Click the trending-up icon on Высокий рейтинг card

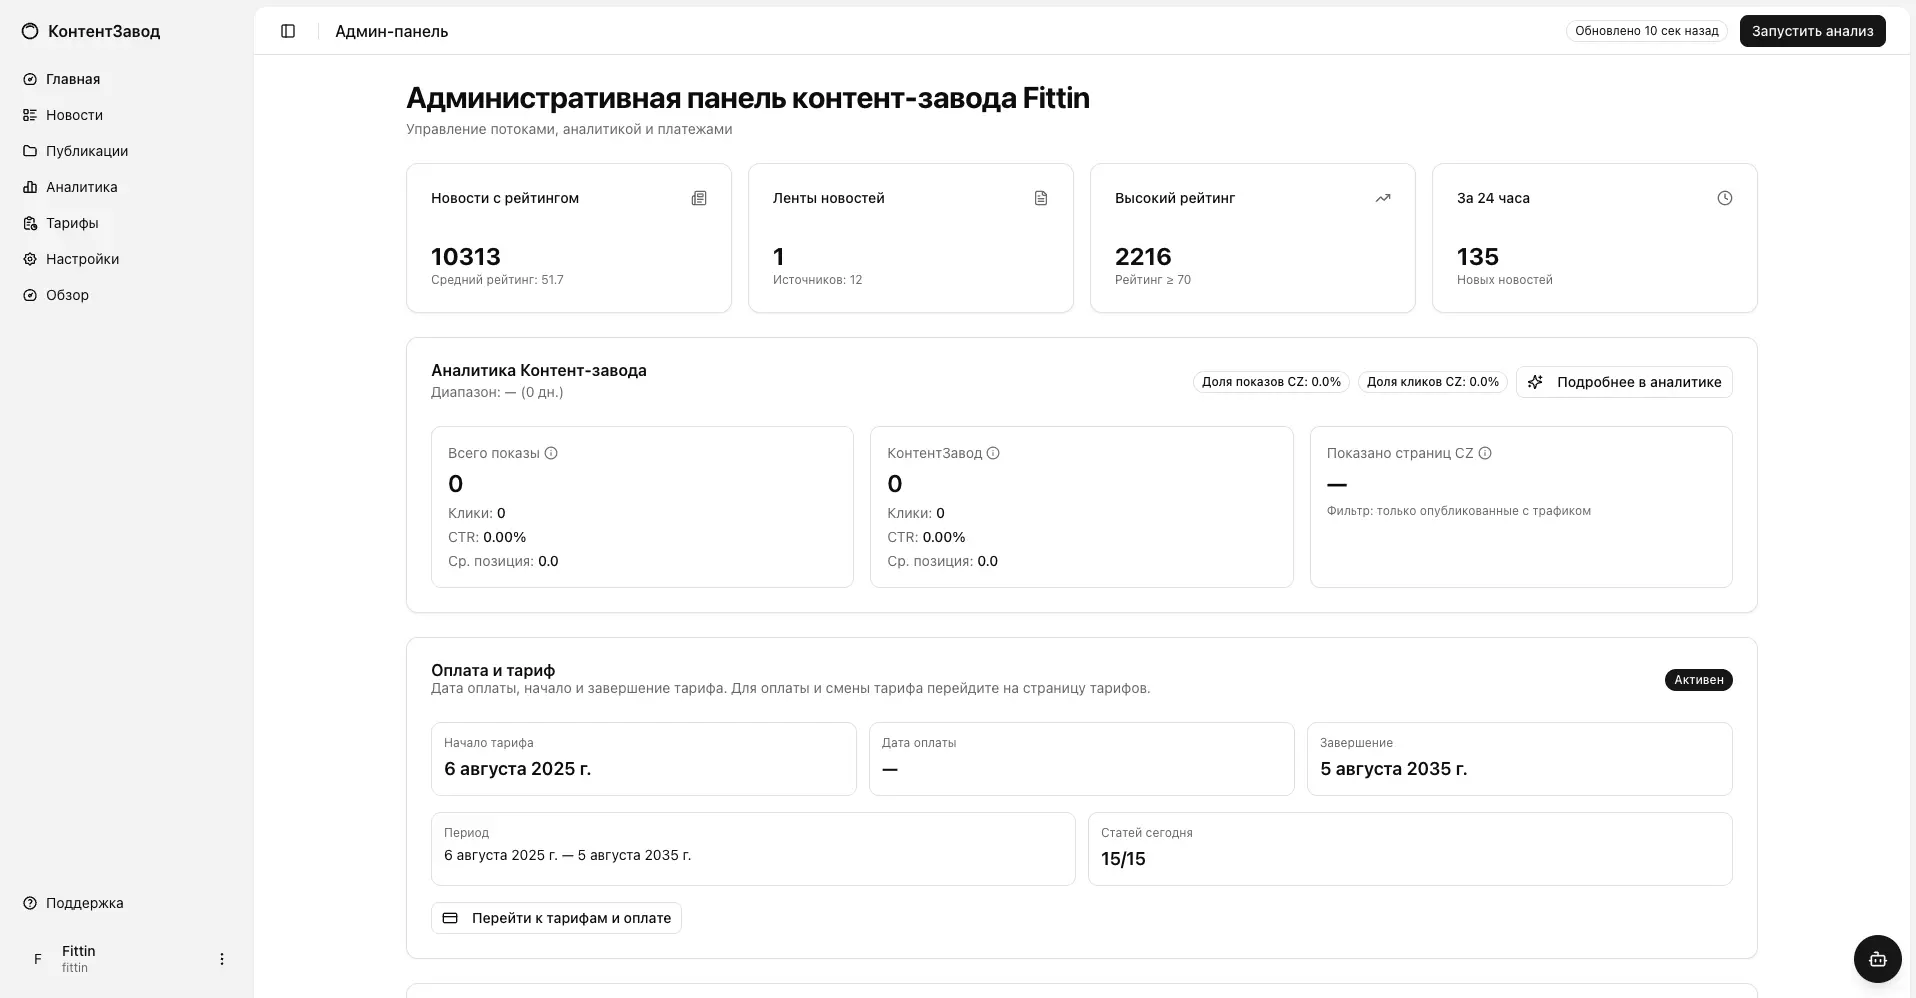pyautogui.click(x=1383, y=198)
